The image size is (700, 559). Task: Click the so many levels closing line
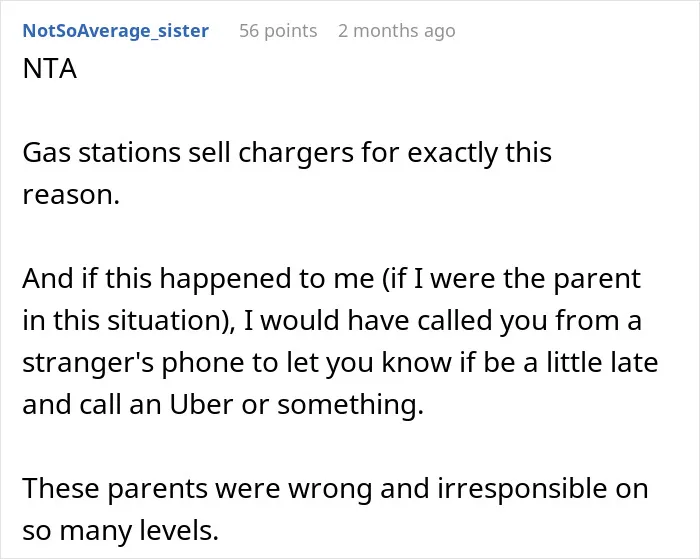click(x=121, y=530)
